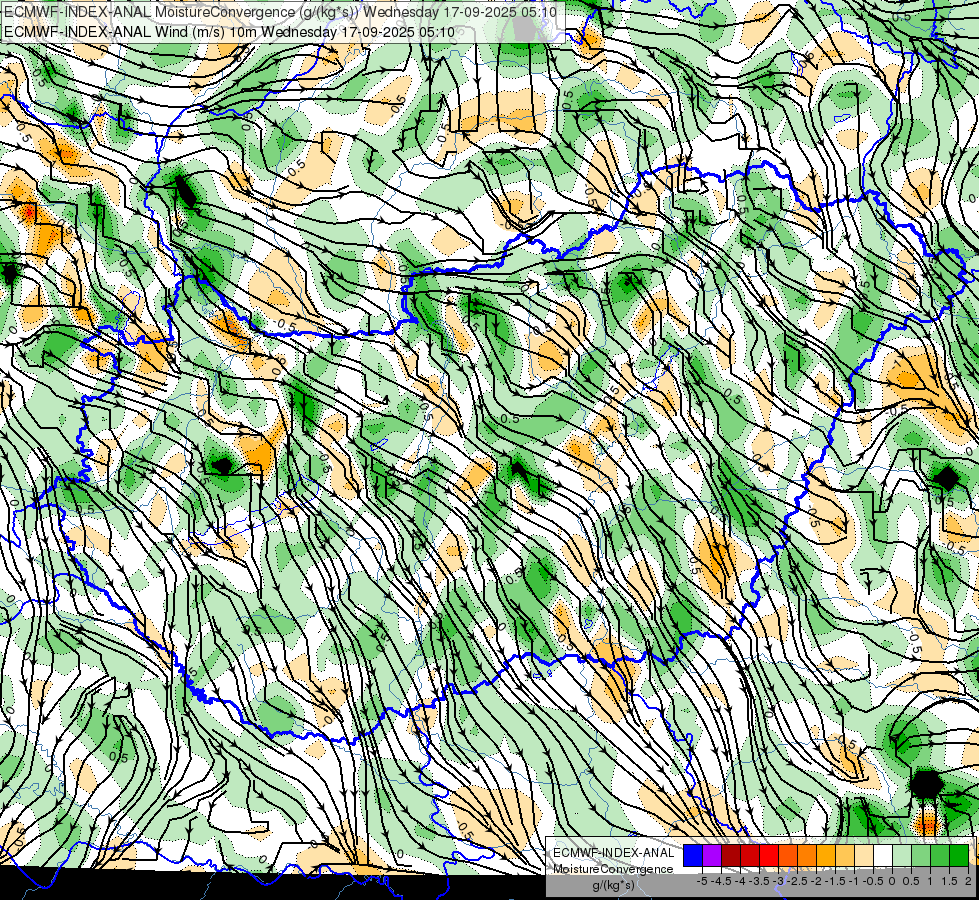Click the purple legend swatch between -5 and -4.5
This screenshot has height=900, width=979.
click(x=712, y=856)
